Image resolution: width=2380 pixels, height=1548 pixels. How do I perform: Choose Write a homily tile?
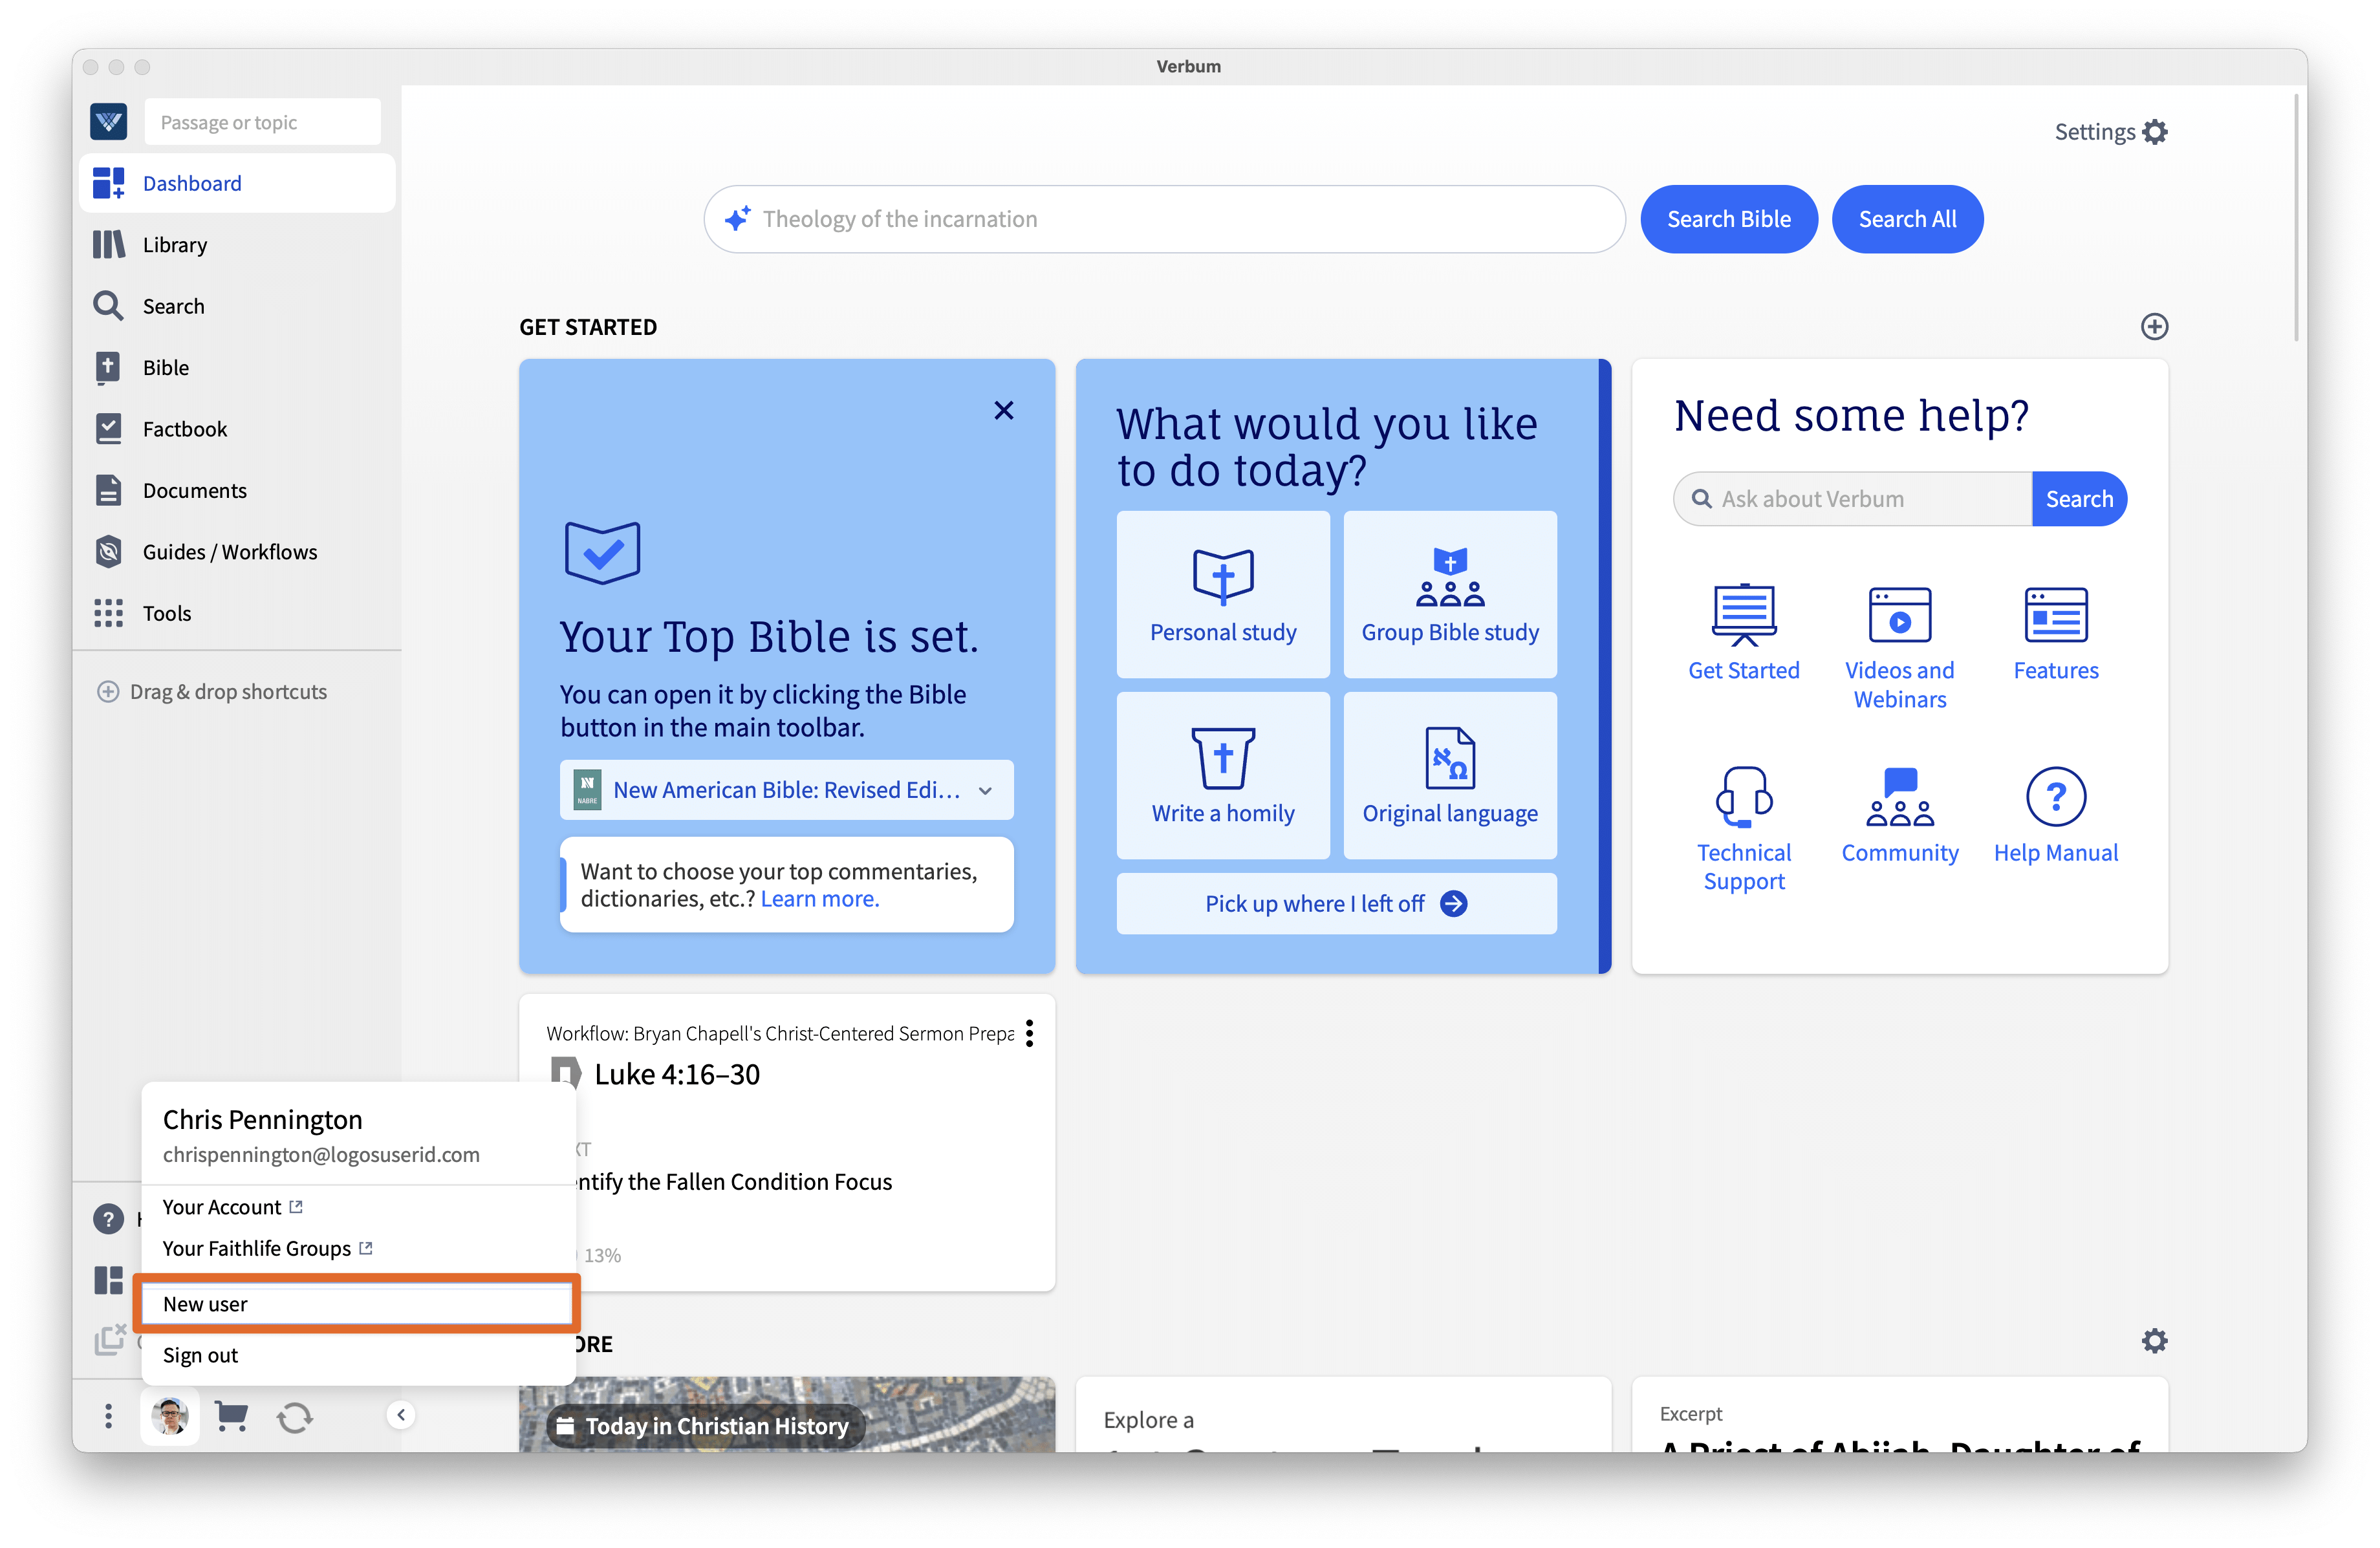(1222, 775)
